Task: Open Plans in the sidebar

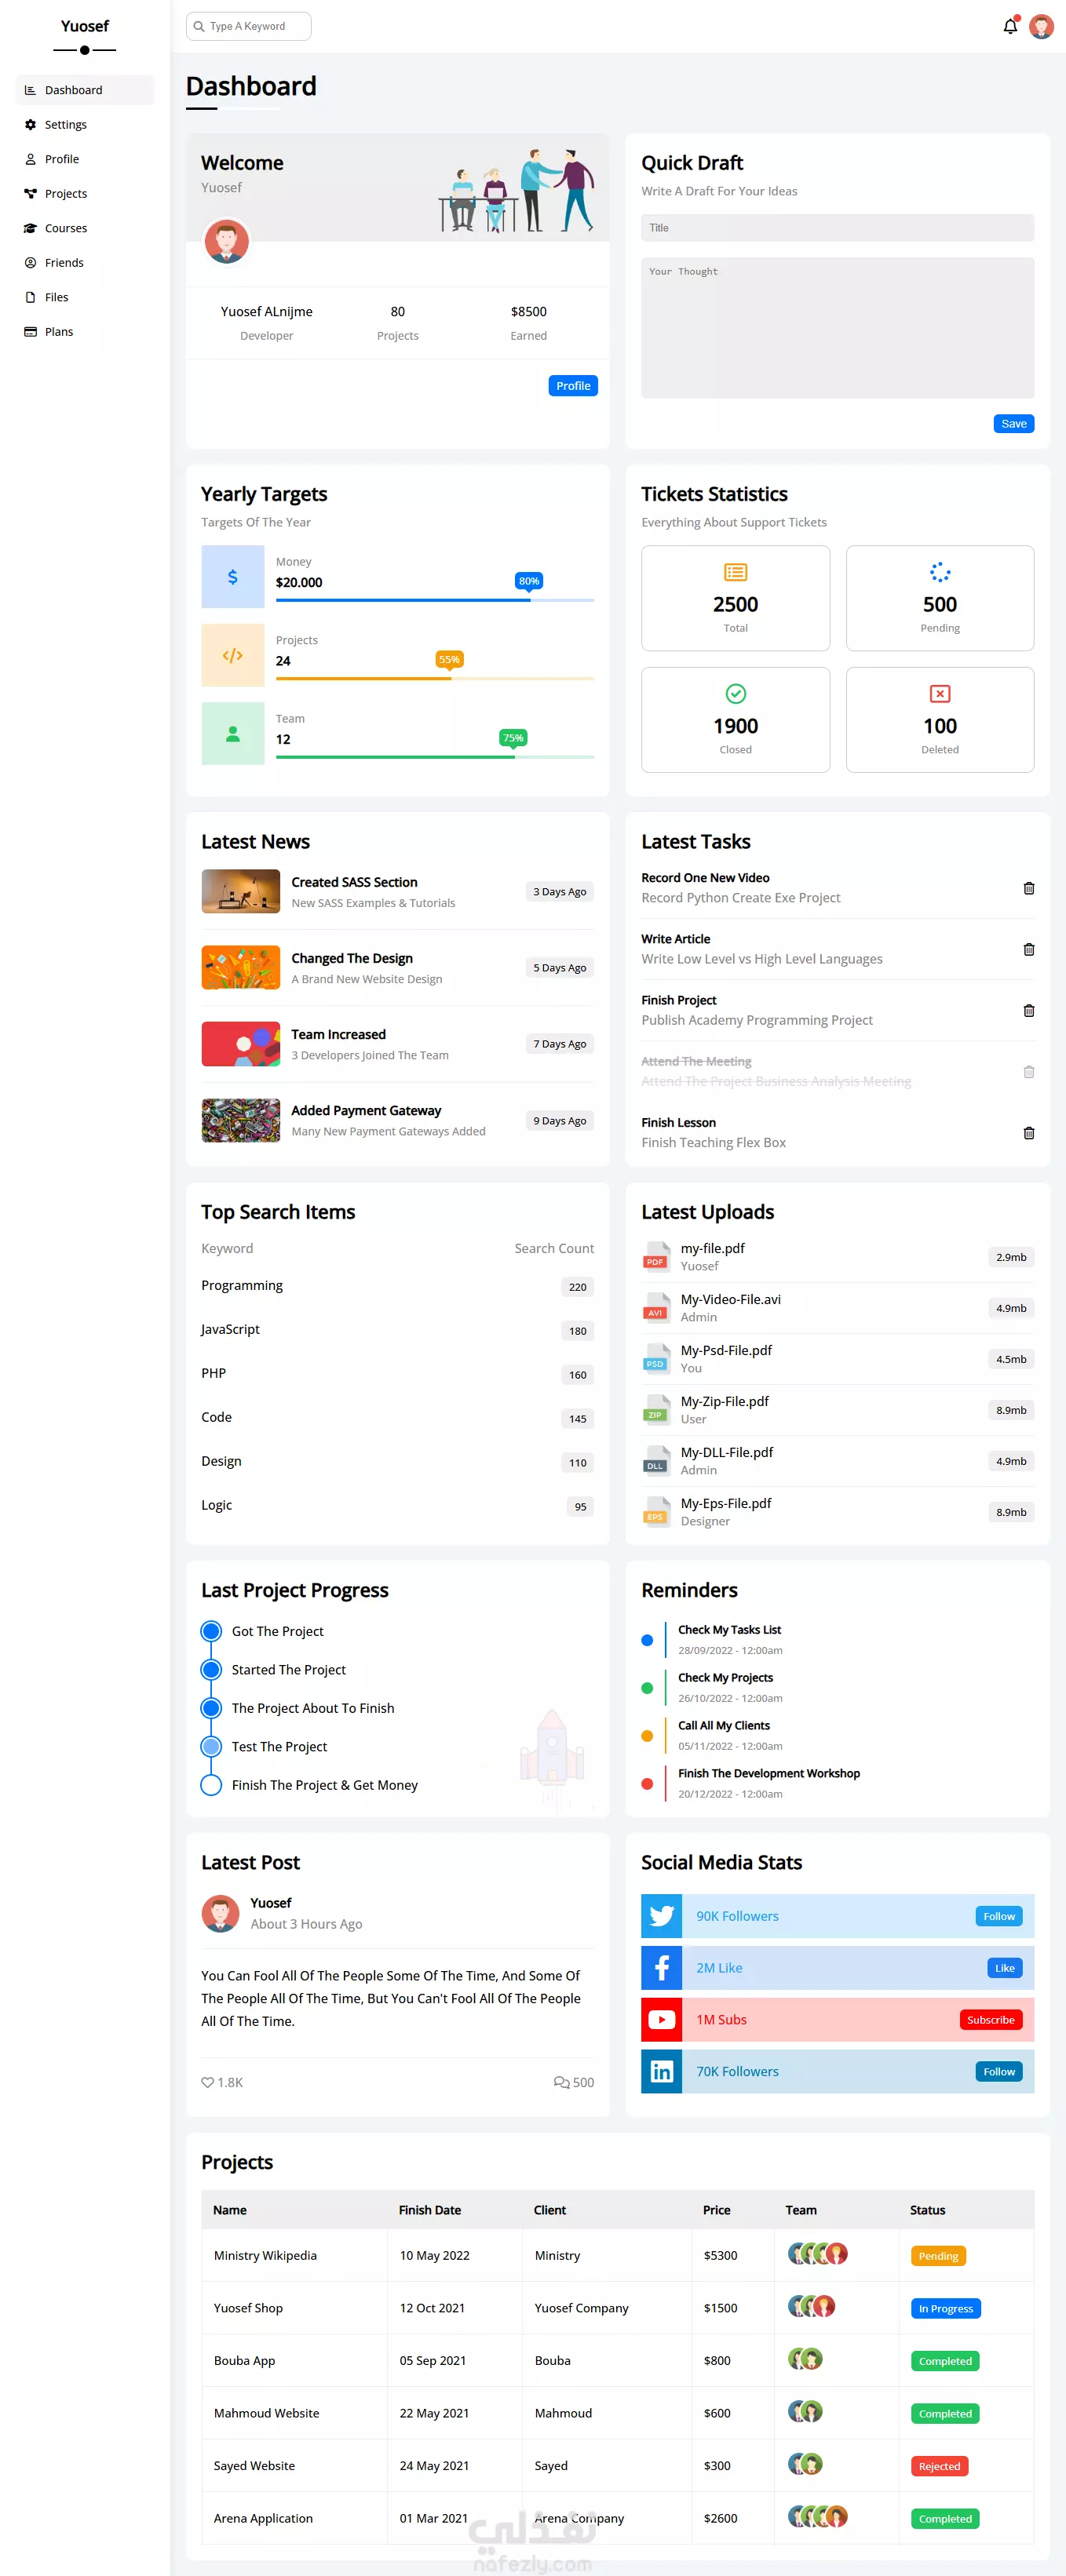Action: [x=85, y=331]
